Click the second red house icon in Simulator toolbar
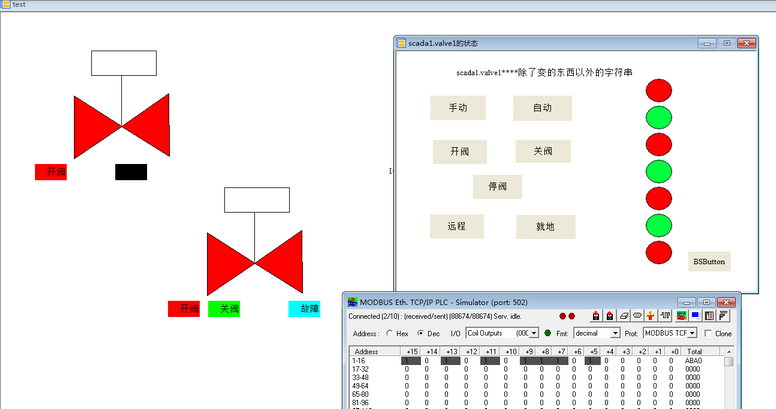The image size is (776, 409). [x=610, y=315]
